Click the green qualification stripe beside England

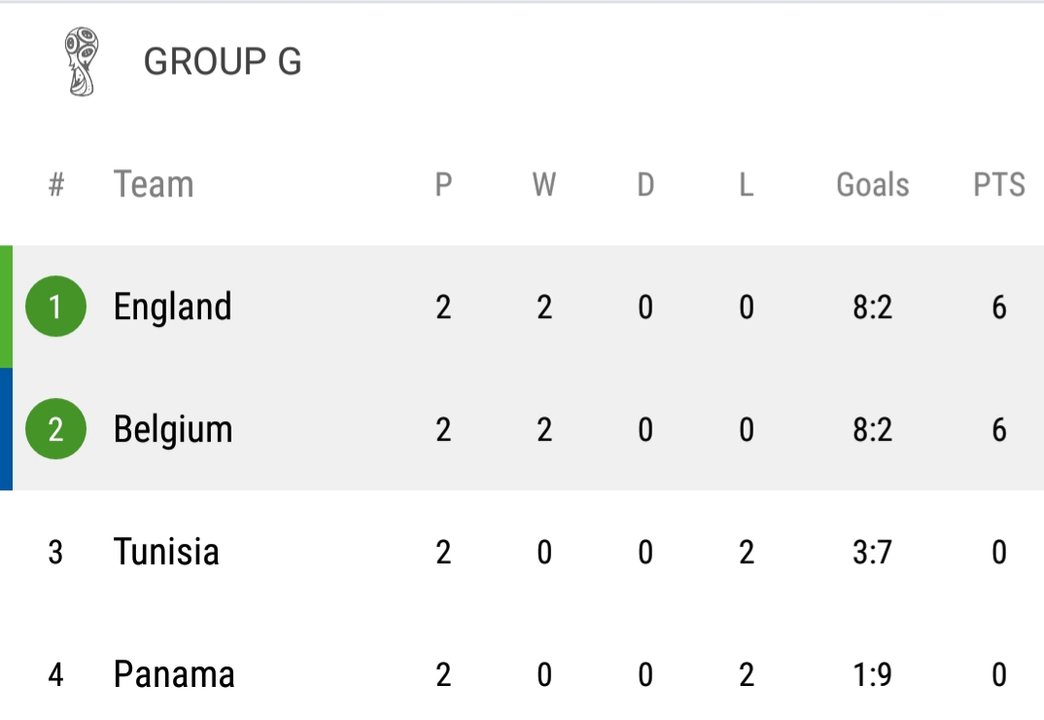pos(6,306)
